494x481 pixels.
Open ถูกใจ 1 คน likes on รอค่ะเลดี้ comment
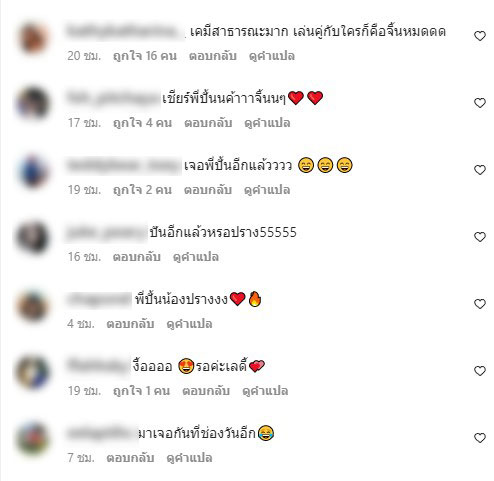click(141, 391)
